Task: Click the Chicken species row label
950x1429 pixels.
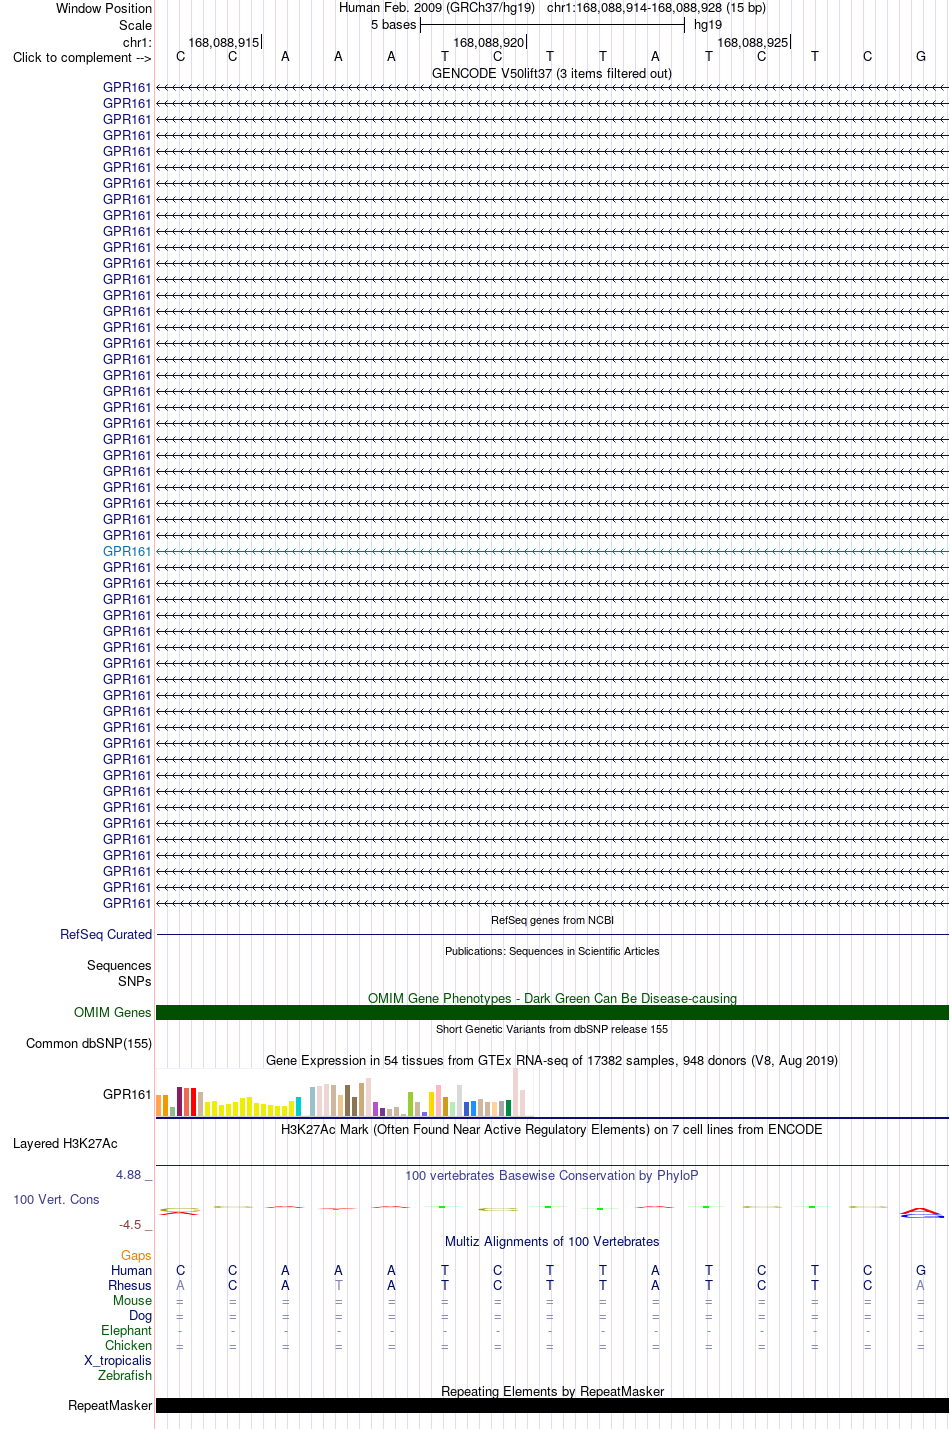Action: (128, 1345)
